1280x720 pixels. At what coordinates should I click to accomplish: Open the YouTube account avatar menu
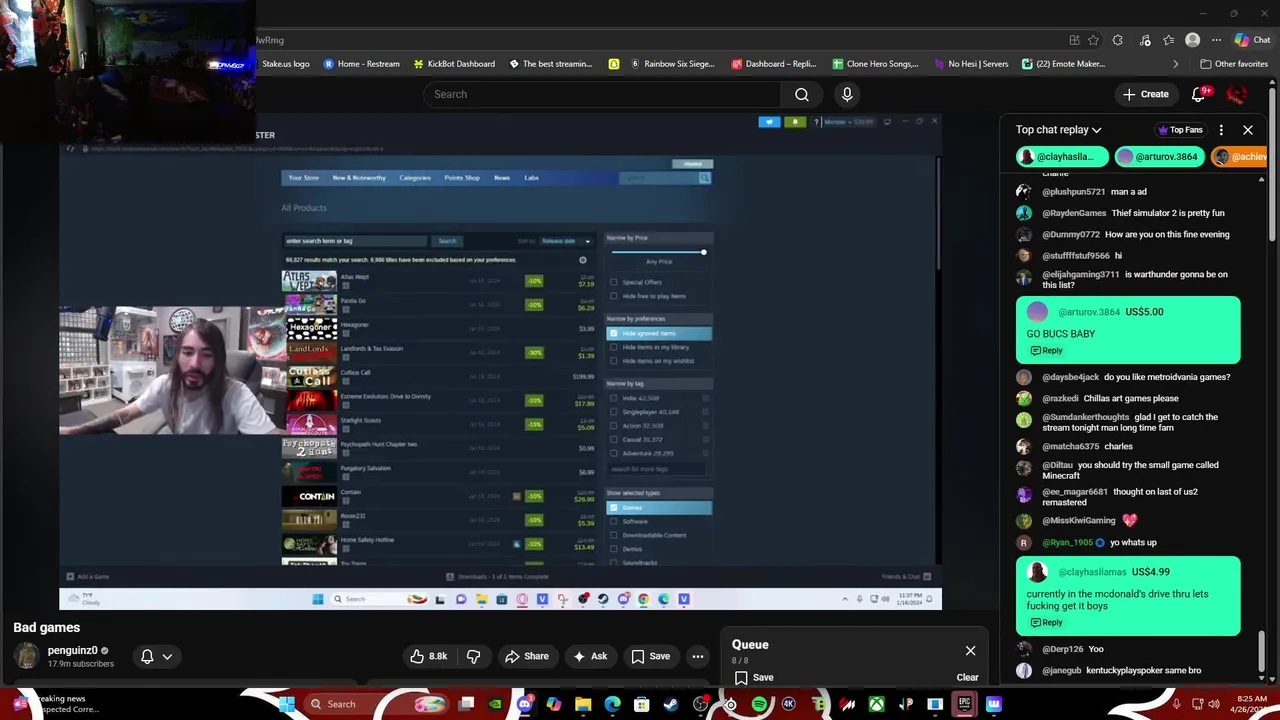click(x=1237, y=94)
